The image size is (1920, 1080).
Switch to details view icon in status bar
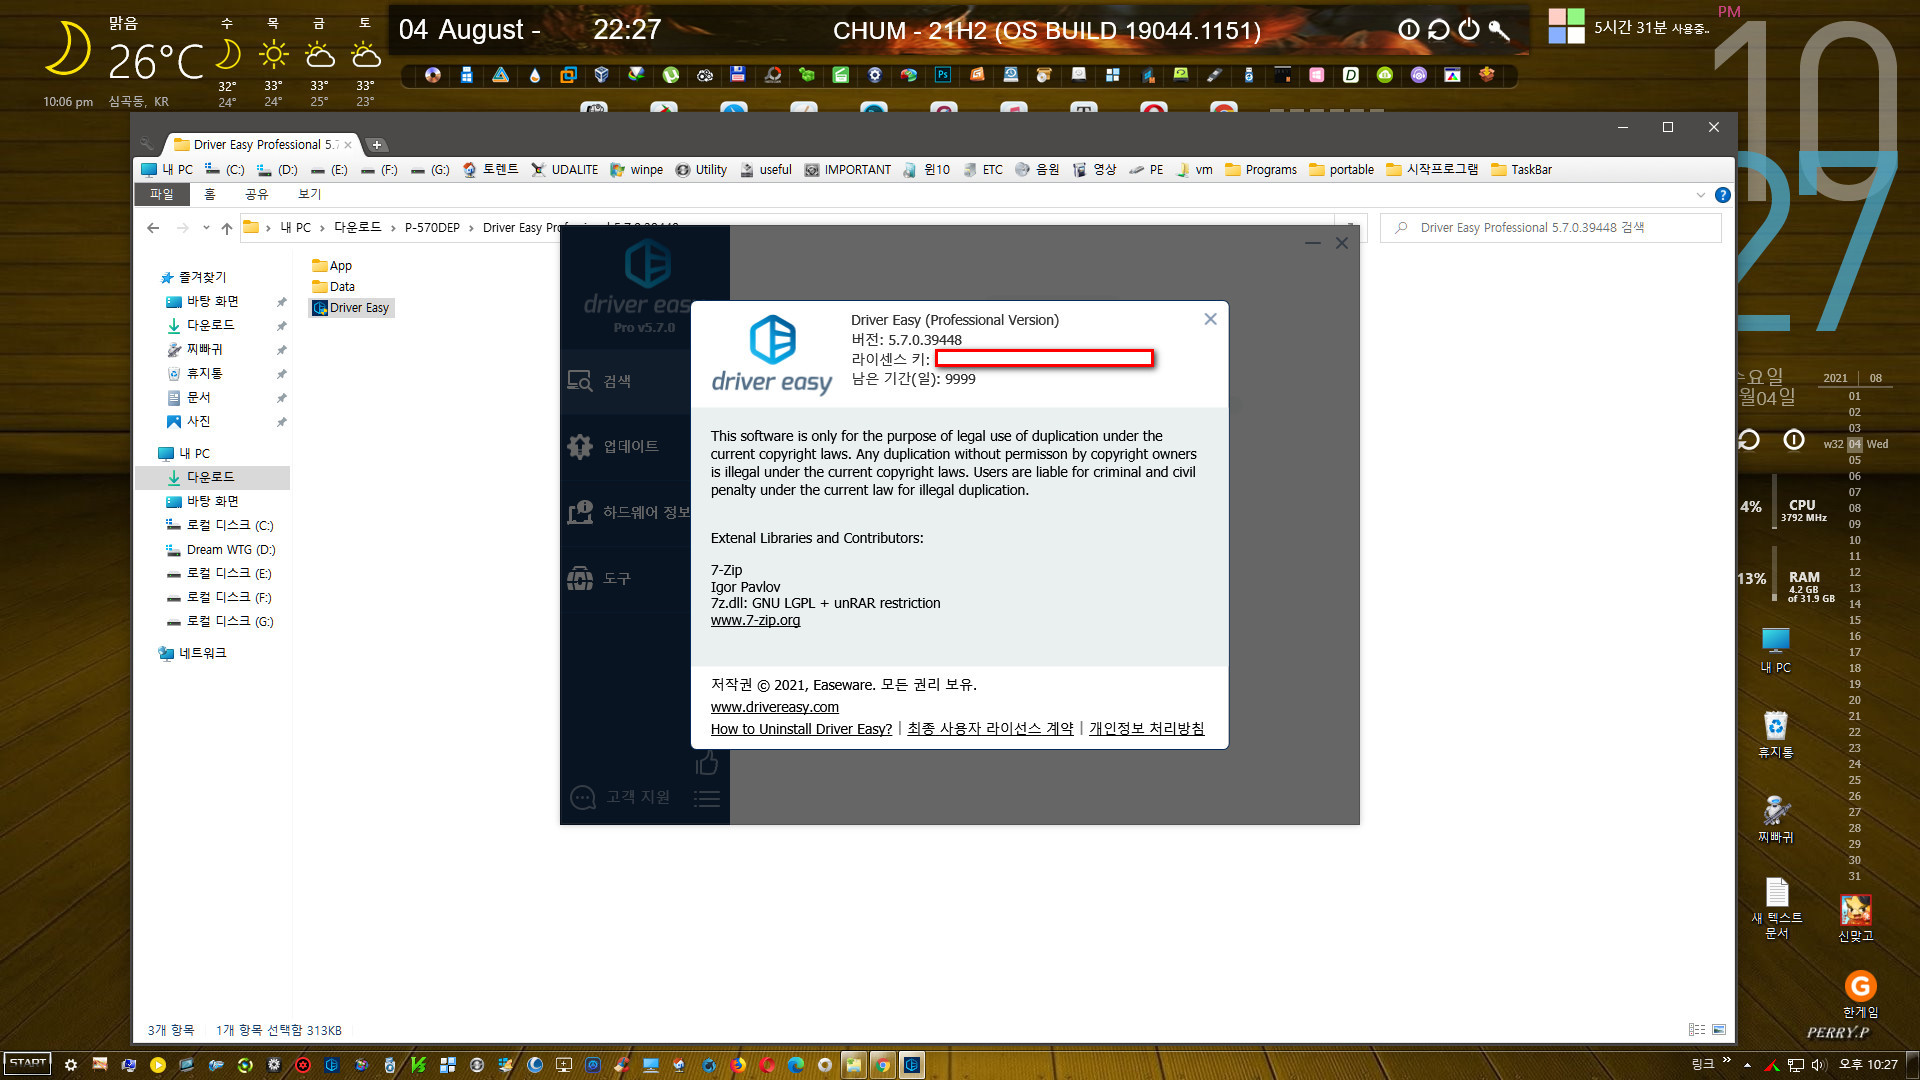[x=1697, y=1029]
